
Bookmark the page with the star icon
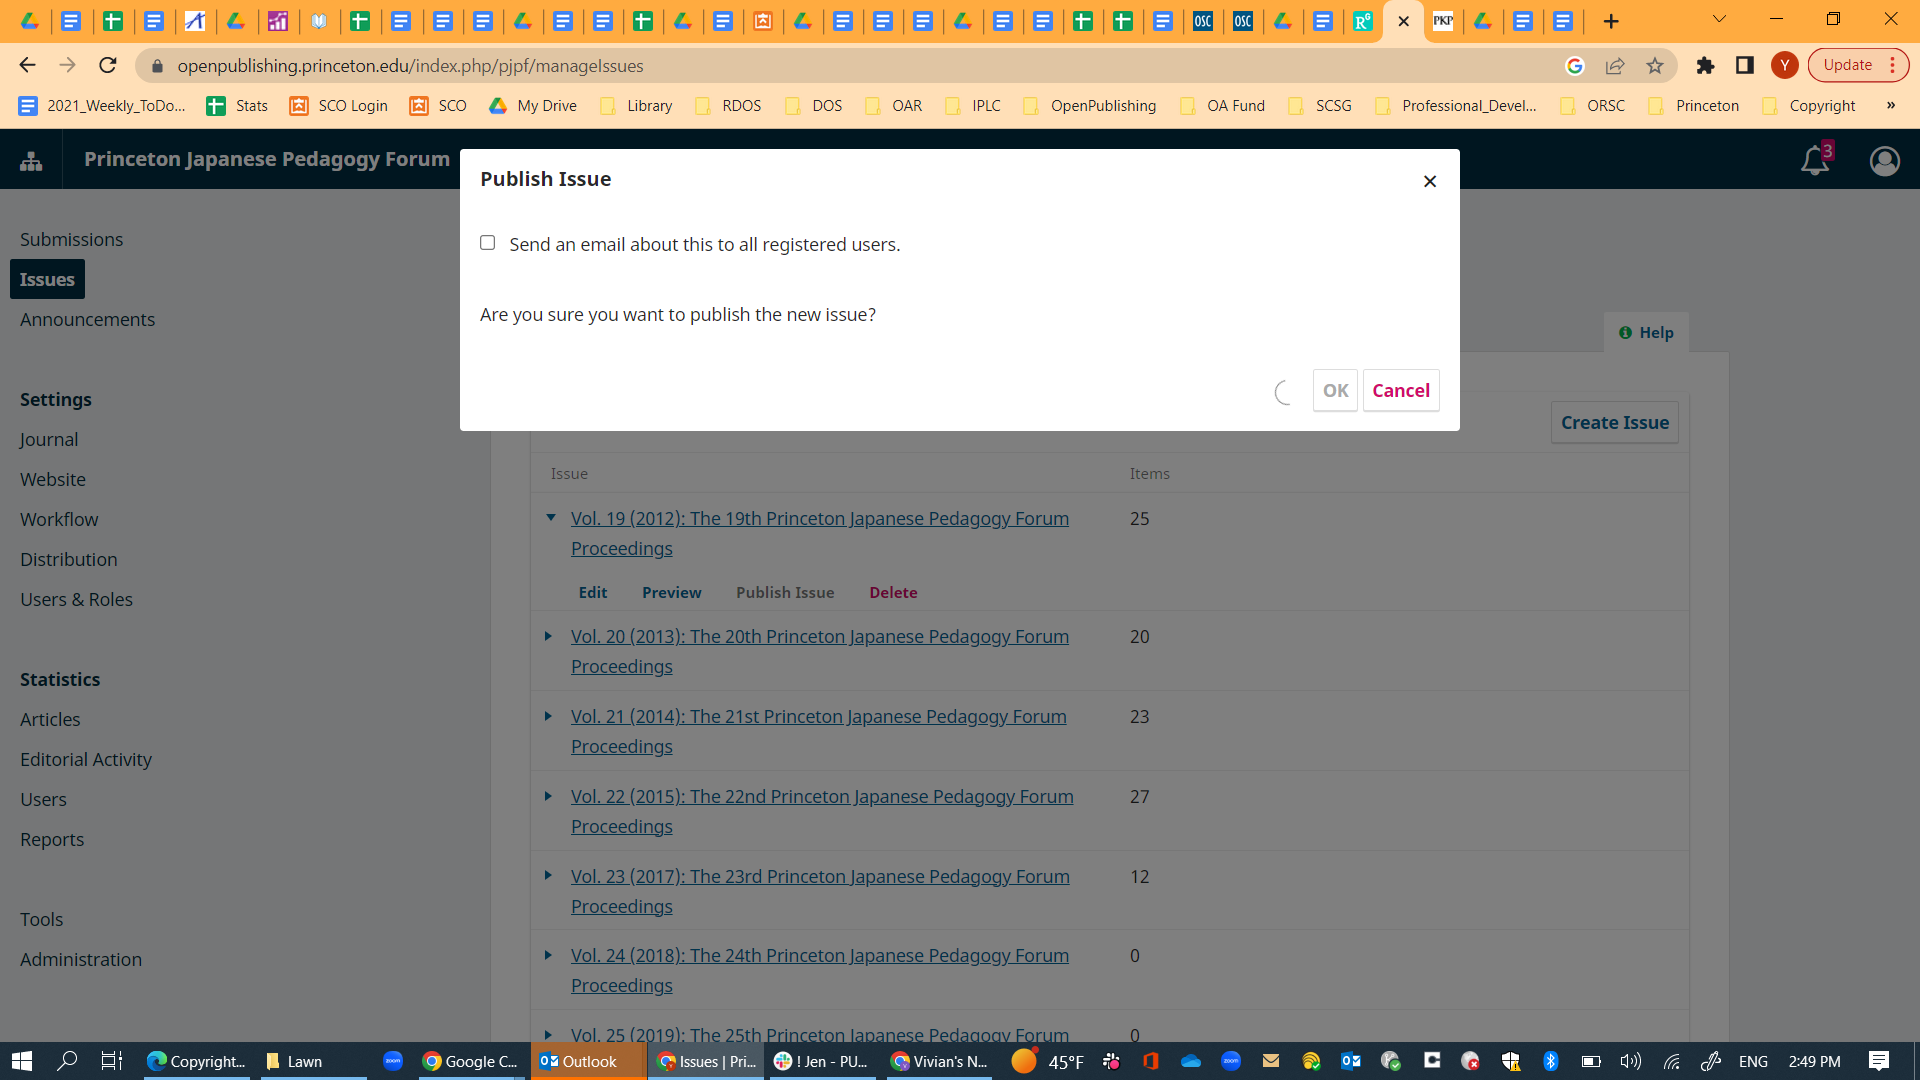[x=1655, y=65]
